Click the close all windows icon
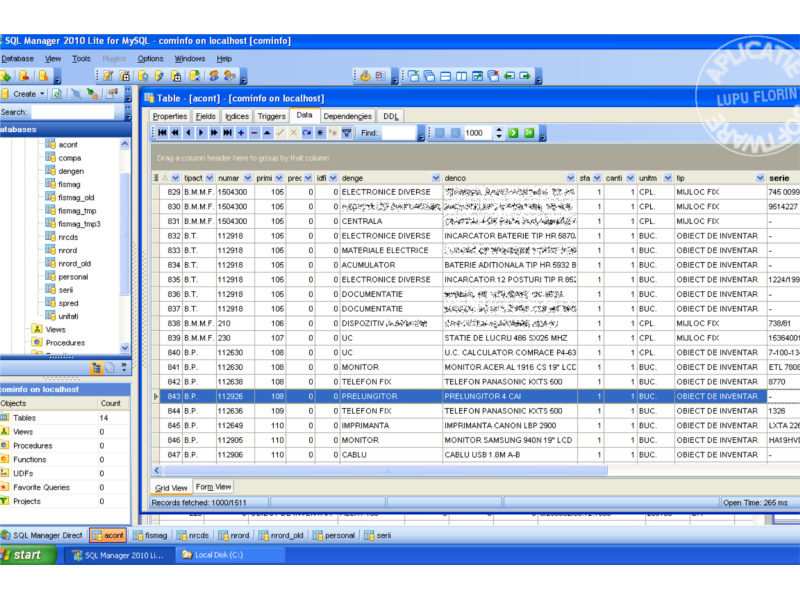The width and height of the screenshot is (800, 600). tap(493, 76)
